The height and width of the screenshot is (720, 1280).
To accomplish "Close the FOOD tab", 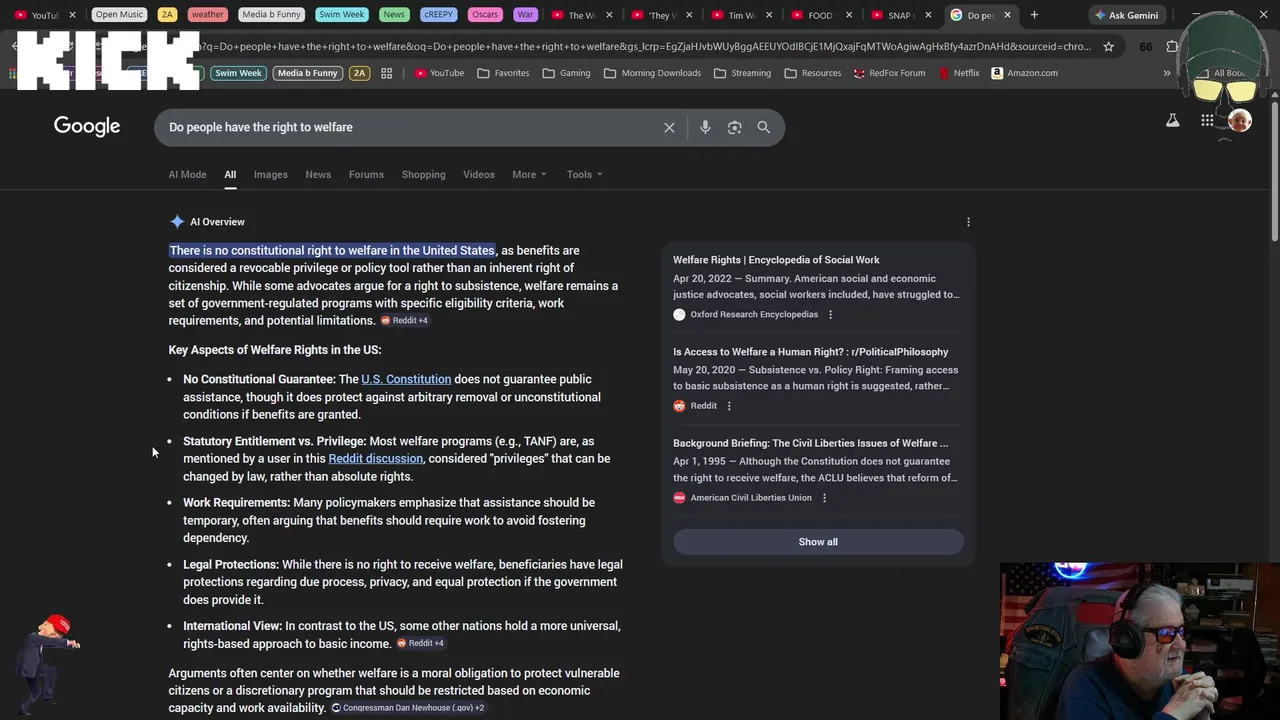I will [x=849, y=15].
